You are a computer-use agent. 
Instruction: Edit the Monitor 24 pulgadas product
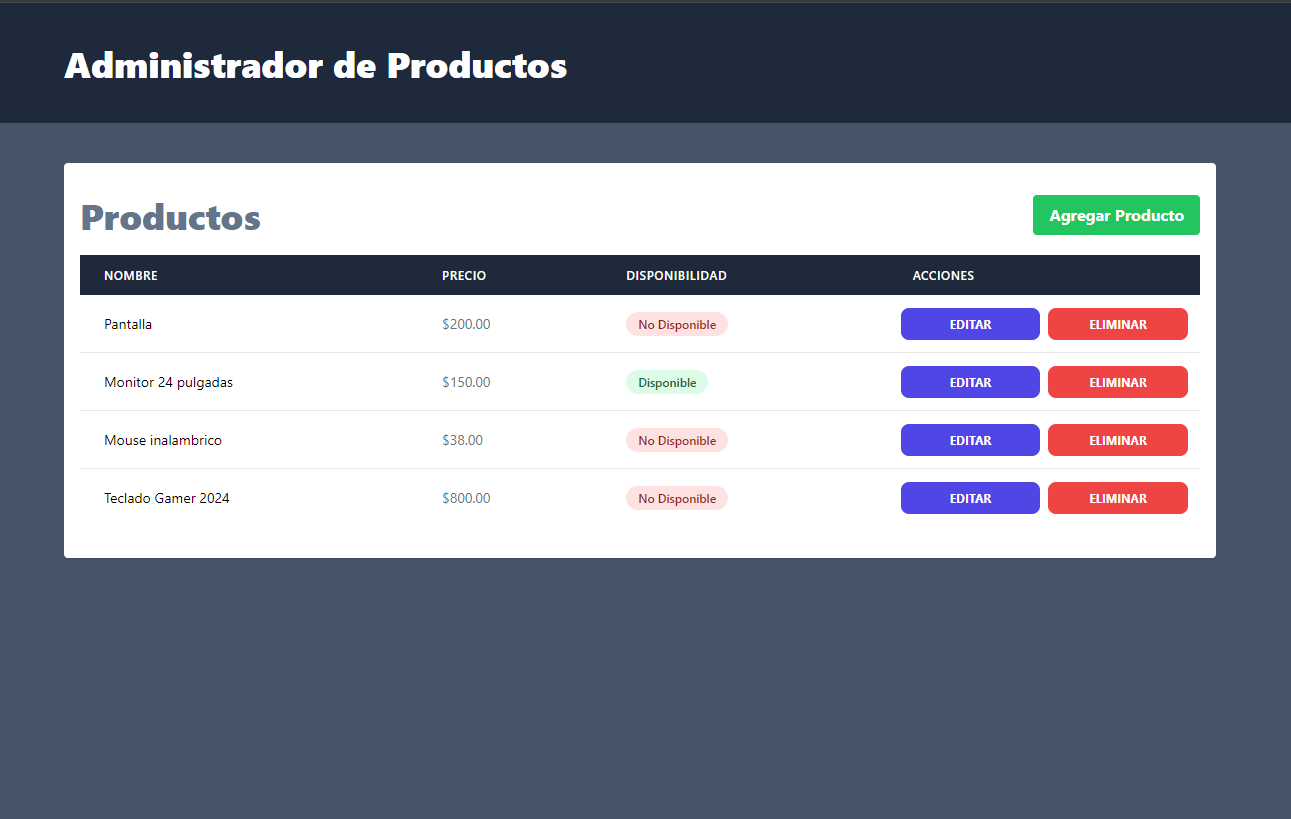[x=970, y=382]
